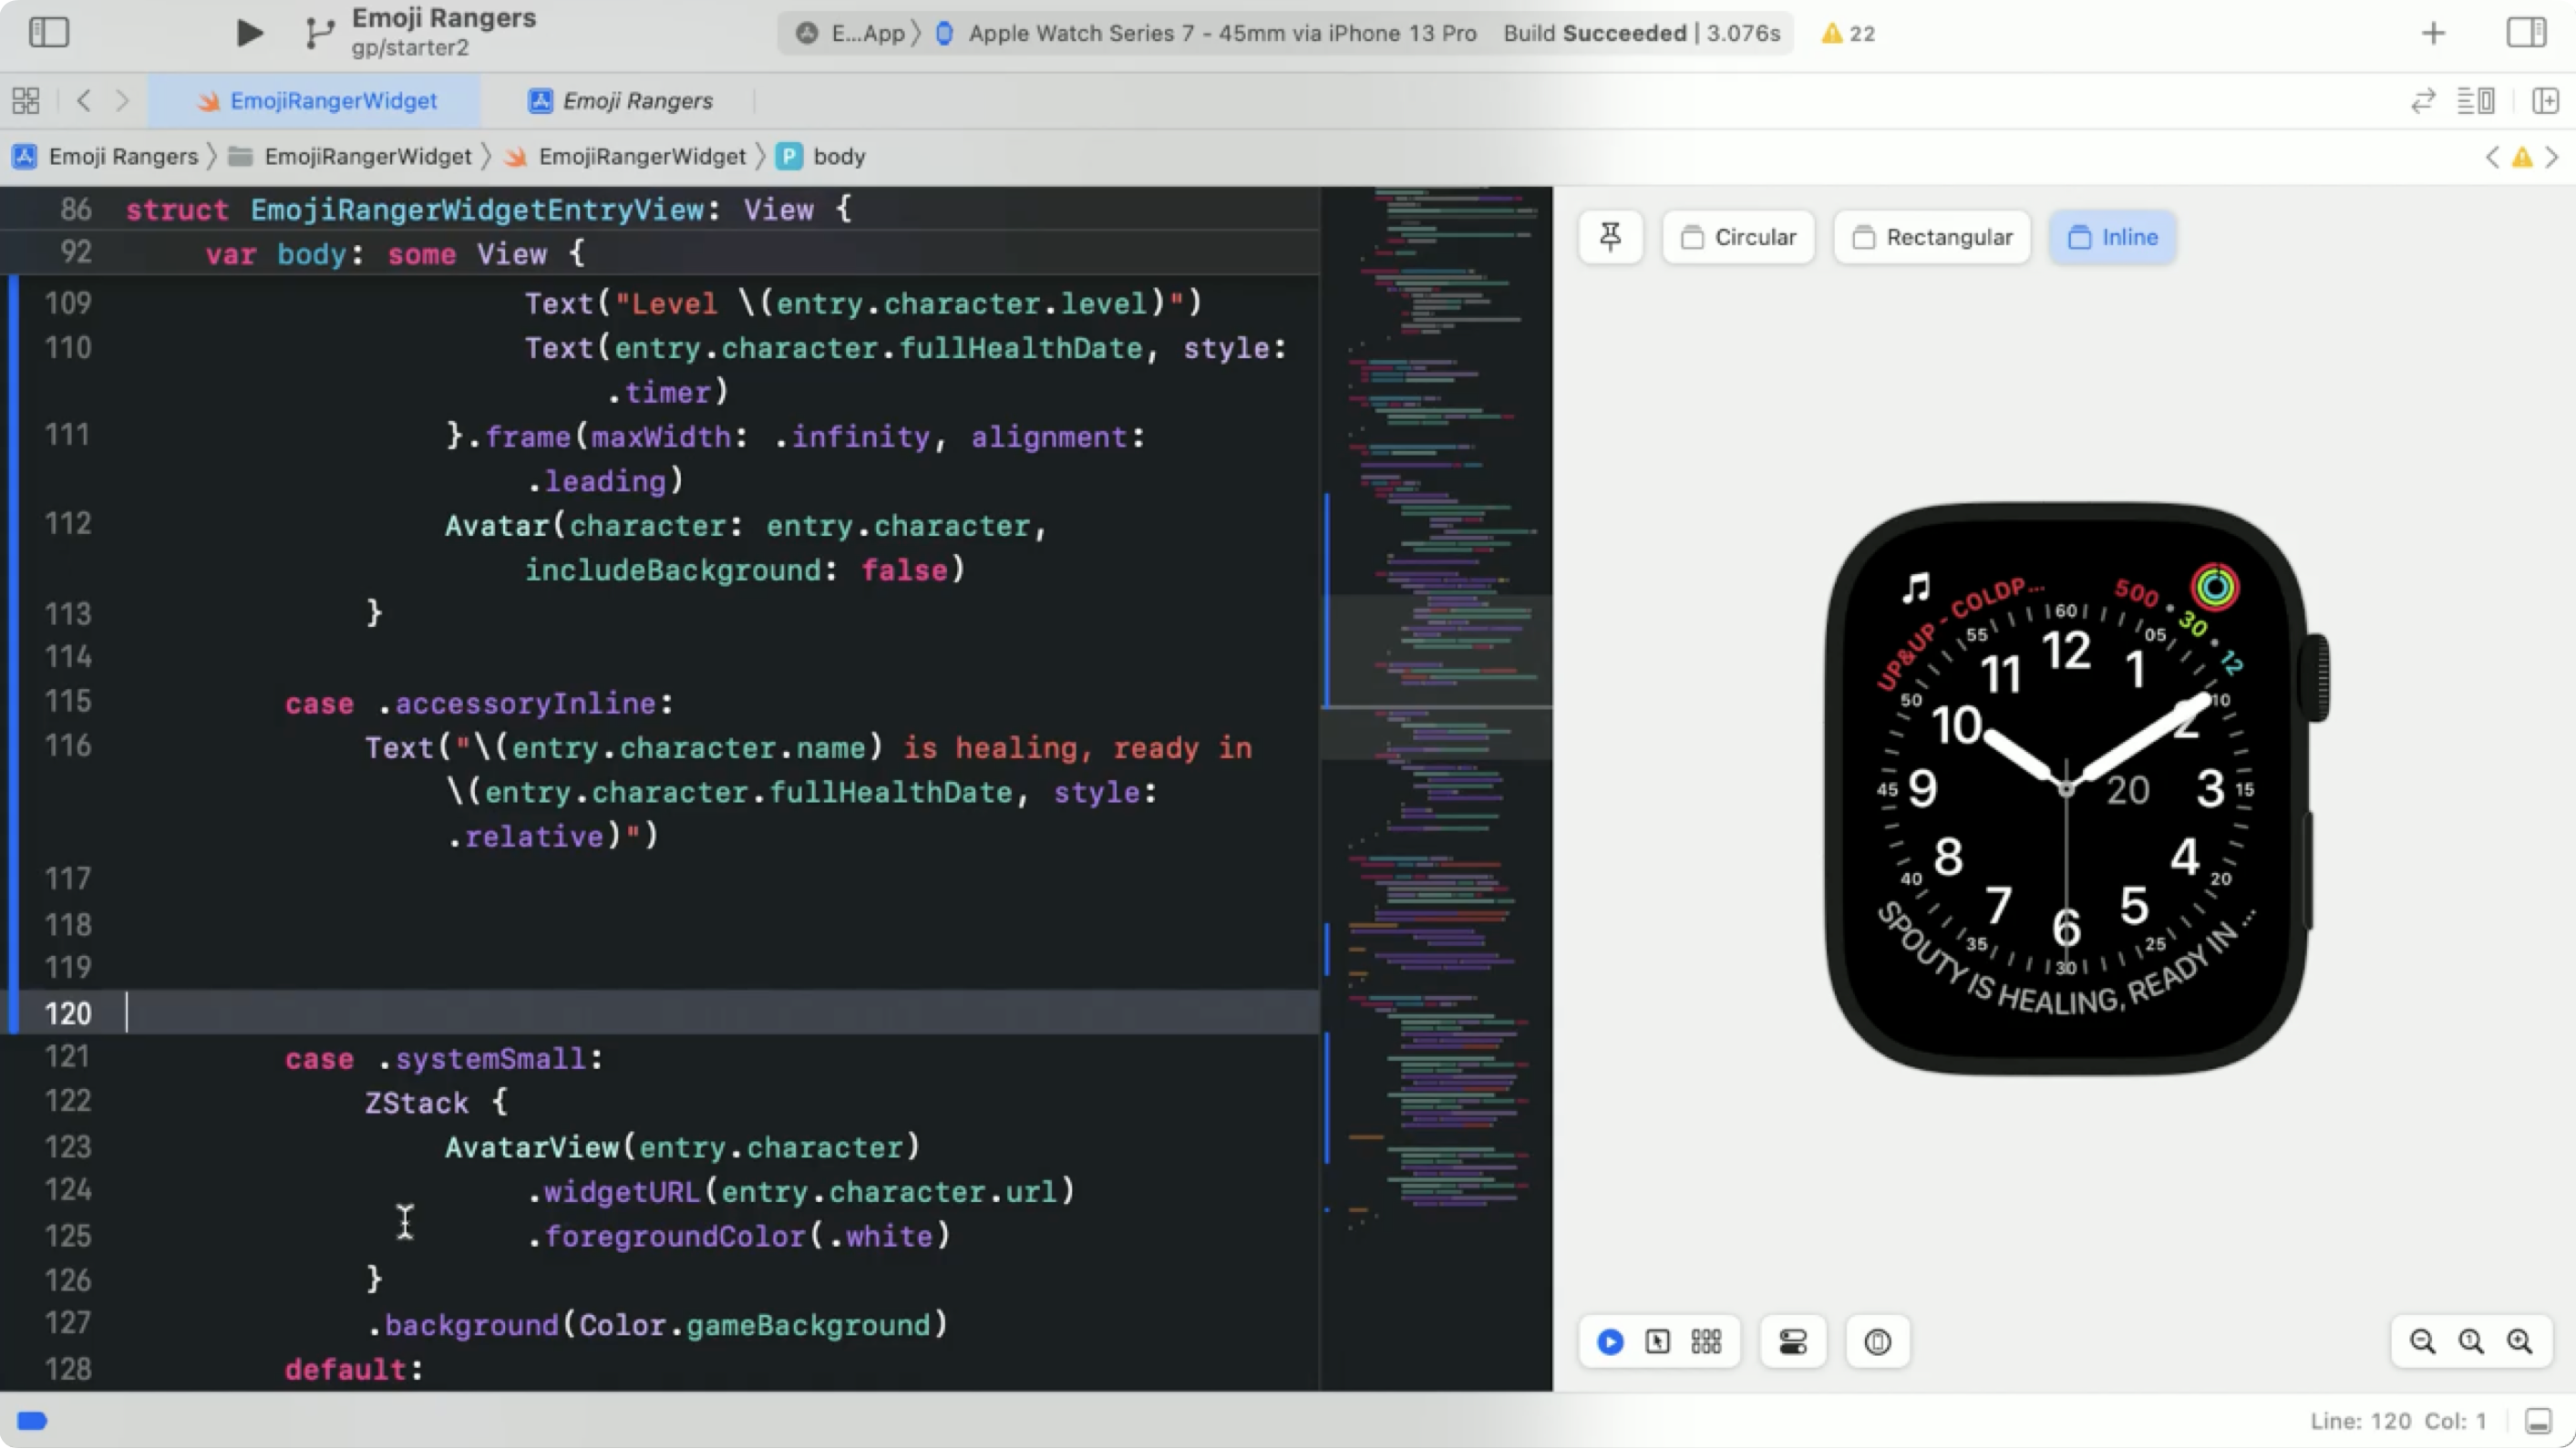This screenshot has height=1449, width=2576.
Task: Zoom in the preview canvas
Action: click(2519, 1342)
